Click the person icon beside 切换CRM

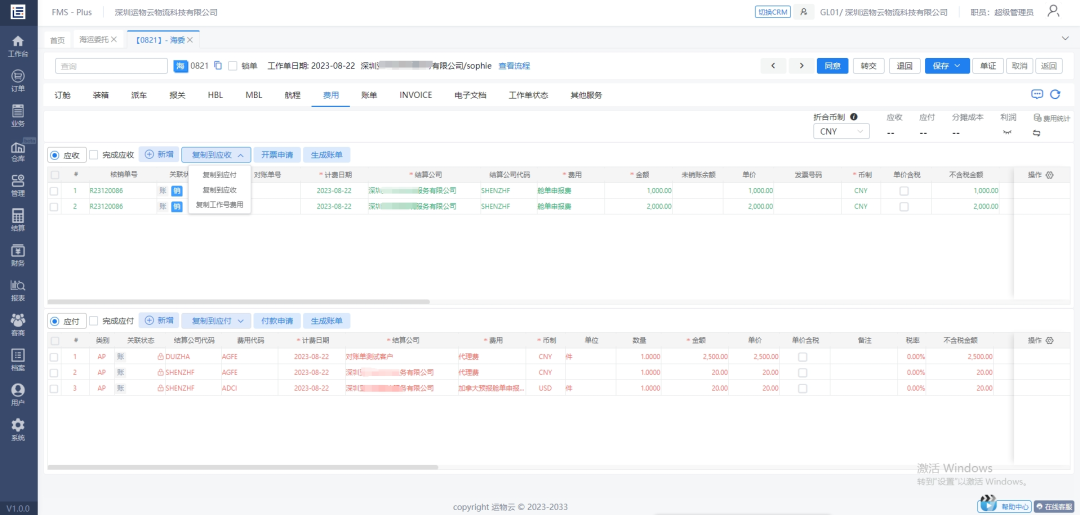click(x=802, y=12)
